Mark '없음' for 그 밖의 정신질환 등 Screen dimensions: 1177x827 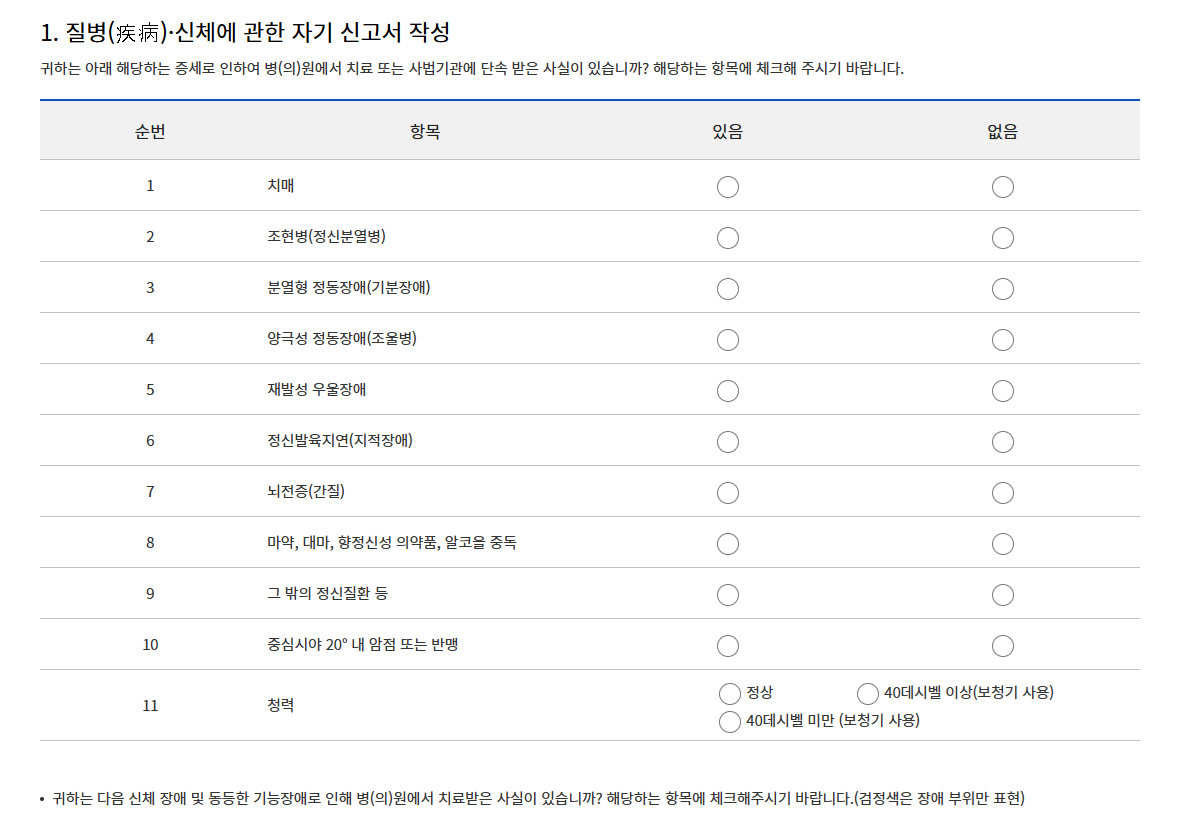tap(1003, 594)
